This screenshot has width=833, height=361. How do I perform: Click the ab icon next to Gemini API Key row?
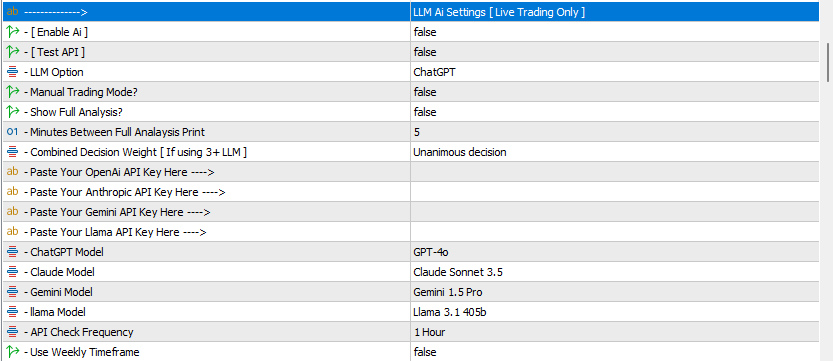click(x=13, y=212)
